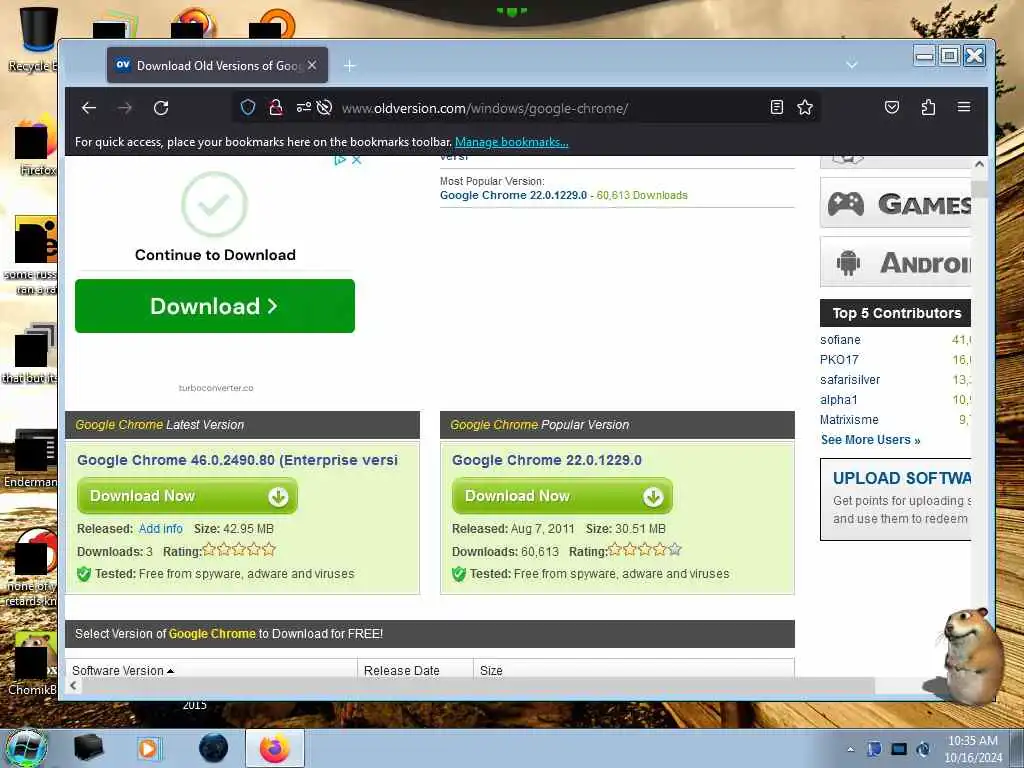Viewport: 1024px width, 768px height.
Task: Rate Chrome 22.0.1229.0 with fifth star
Action: click(x=675, y=550)
